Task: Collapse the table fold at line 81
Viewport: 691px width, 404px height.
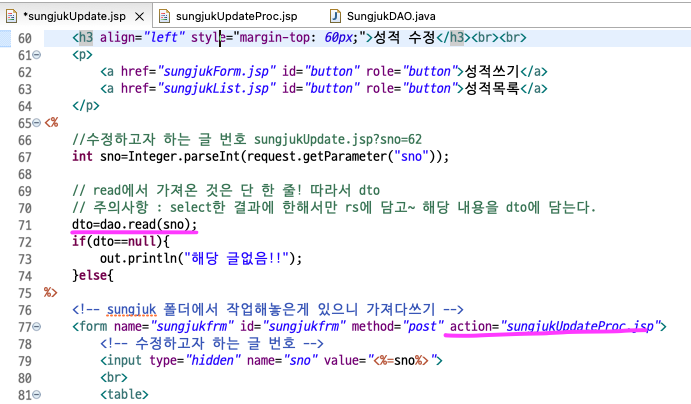Action: coord(37,394)
